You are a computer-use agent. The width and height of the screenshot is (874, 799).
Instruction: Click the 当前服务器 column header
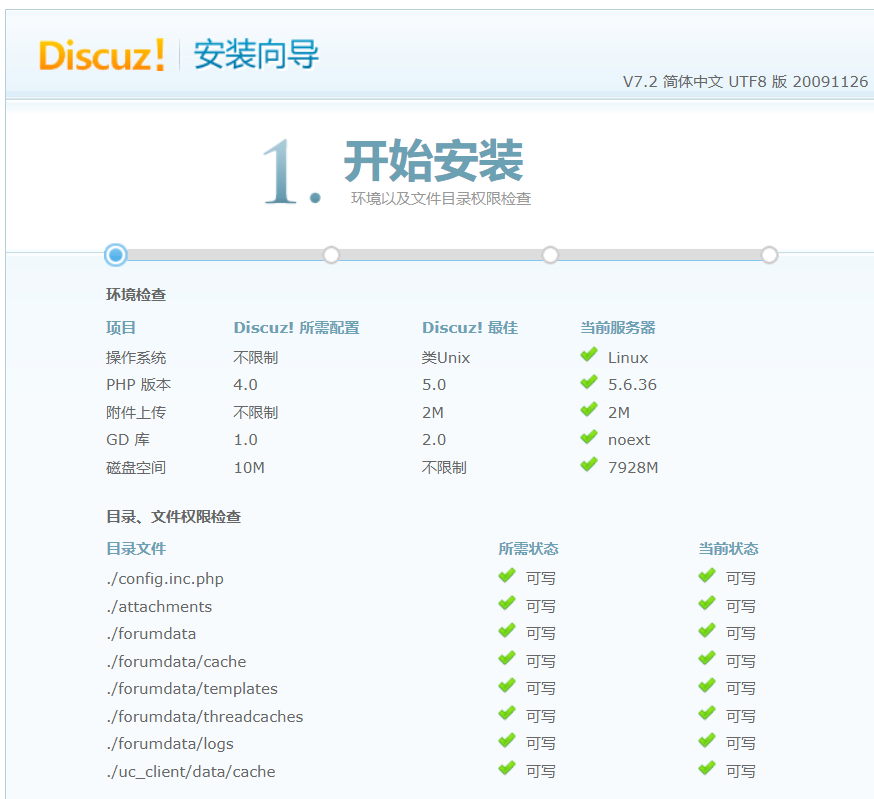(618, 328)
